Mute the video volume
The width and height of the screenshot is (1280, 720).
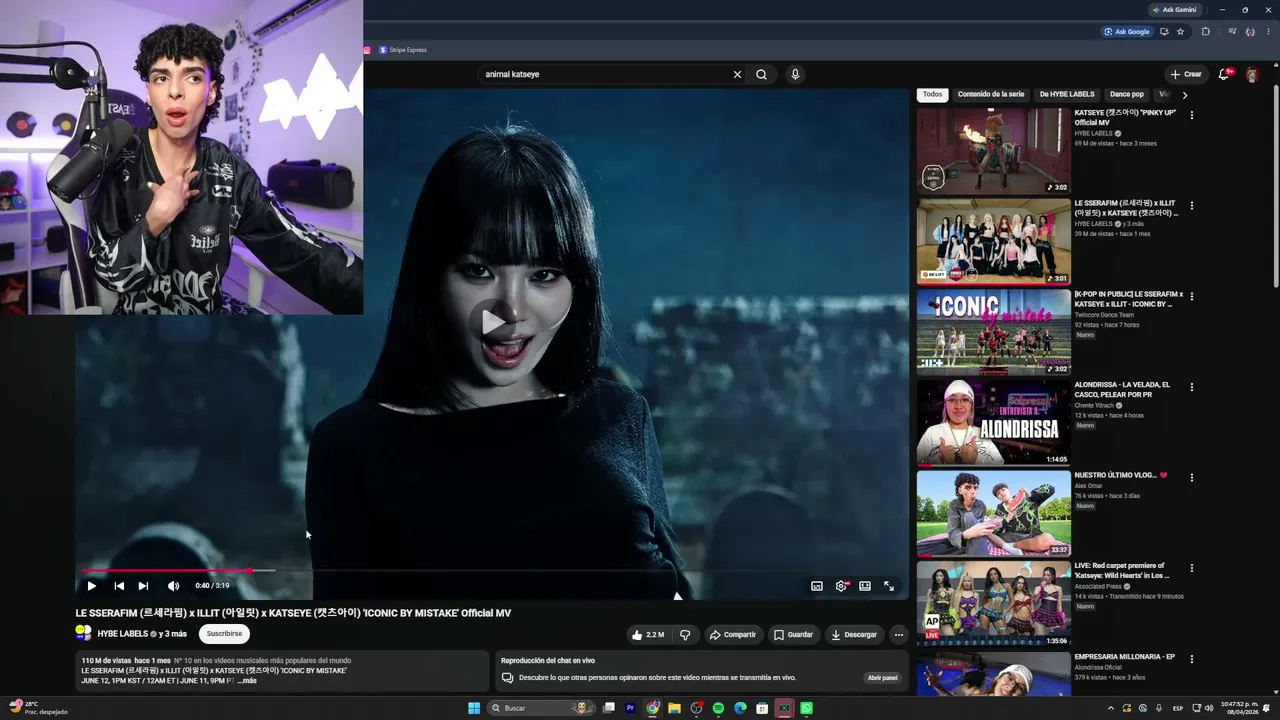[x=173, y=586]
